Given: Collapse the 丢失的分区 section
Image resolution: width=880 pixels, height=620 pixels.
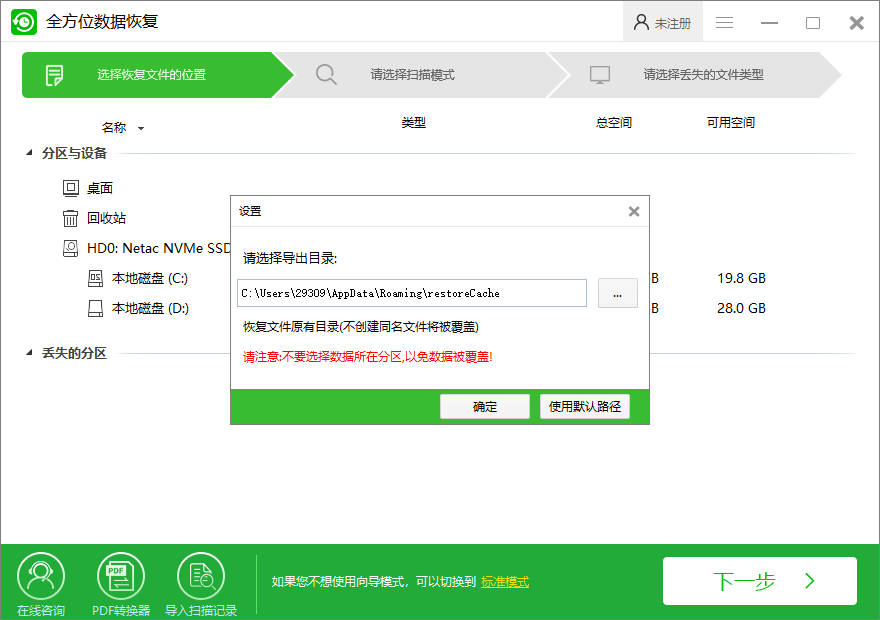Looking at the screenshot, I should pos(29,352).
